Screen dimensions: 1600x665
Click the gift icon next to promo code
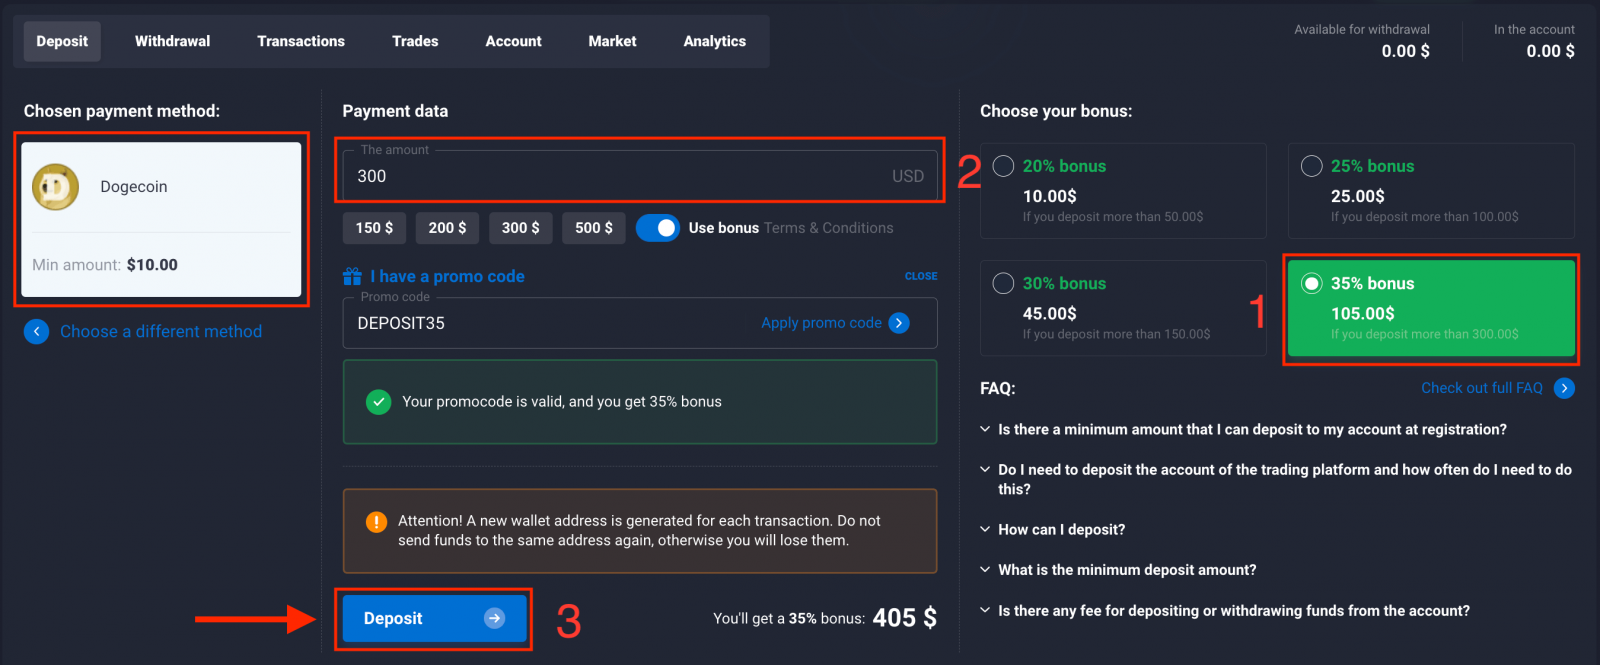[x=352, y=276]
